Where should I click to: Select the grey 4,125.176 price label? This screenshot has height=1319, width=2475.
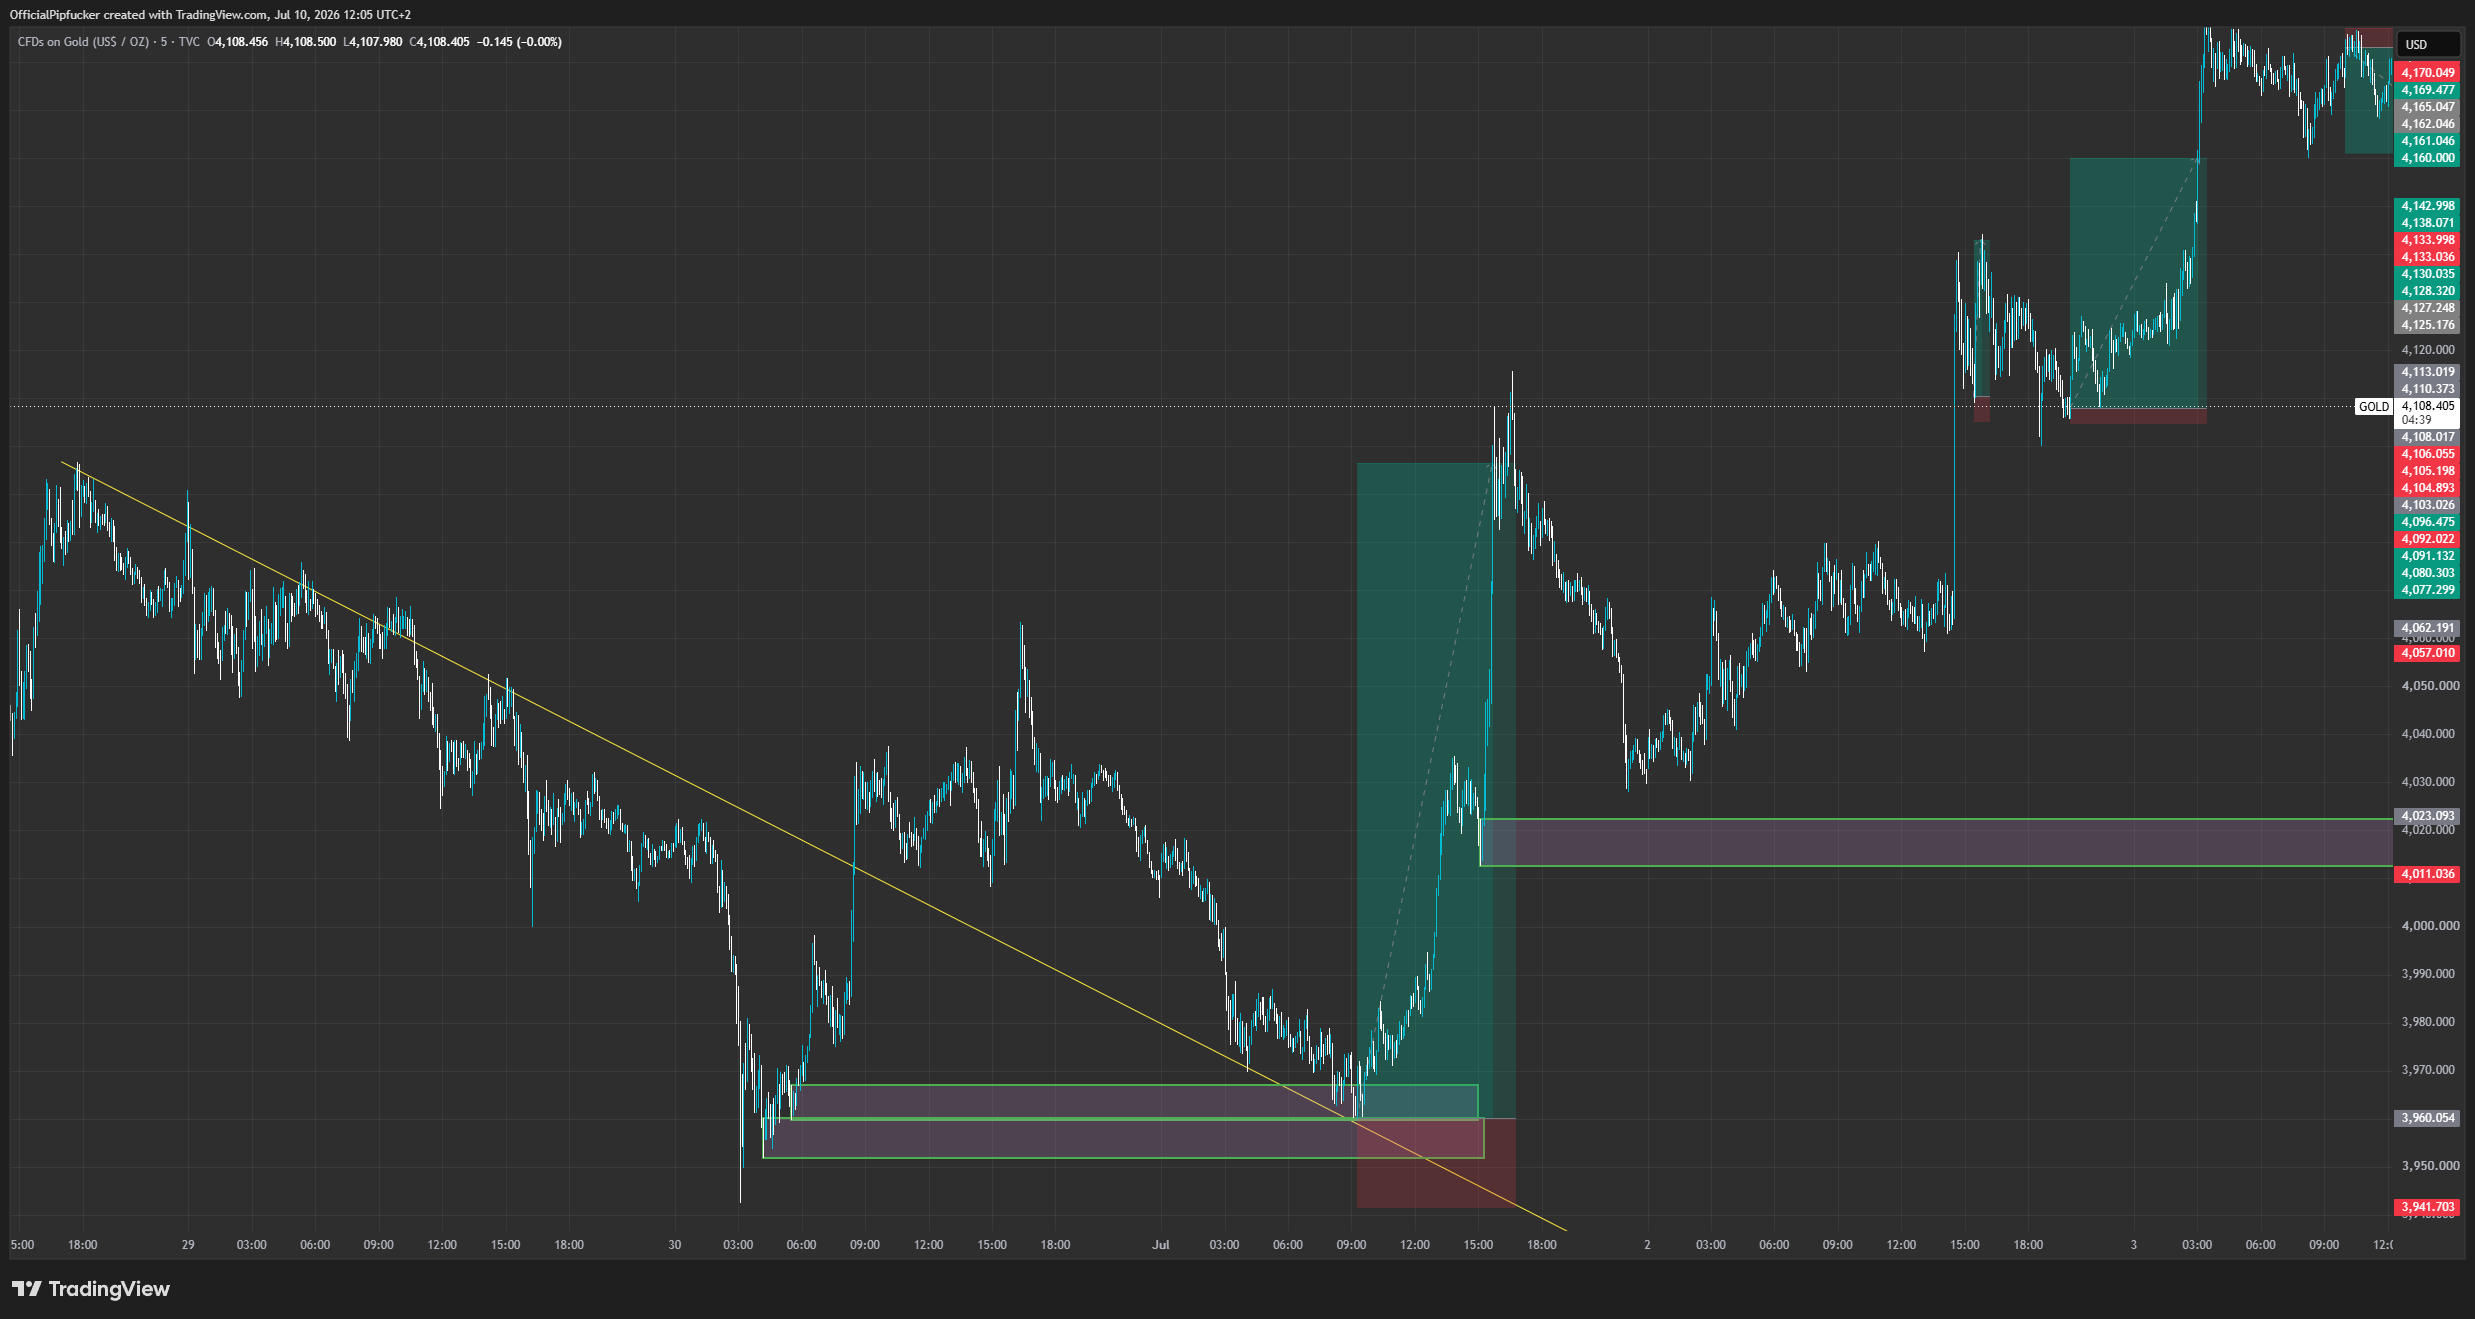(x=2427, y=325)
